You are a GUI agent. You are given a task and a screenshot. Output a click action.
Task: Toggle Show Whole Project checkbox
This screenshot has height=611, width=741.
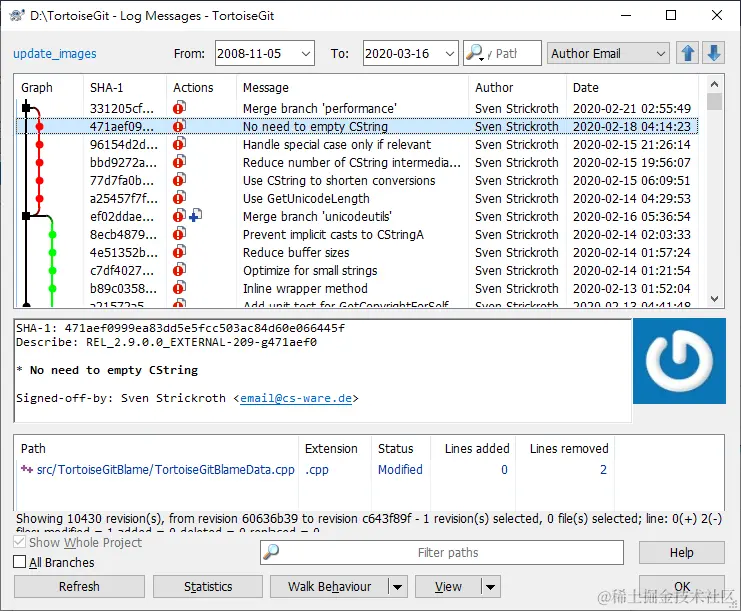click(x=20, y=542)
